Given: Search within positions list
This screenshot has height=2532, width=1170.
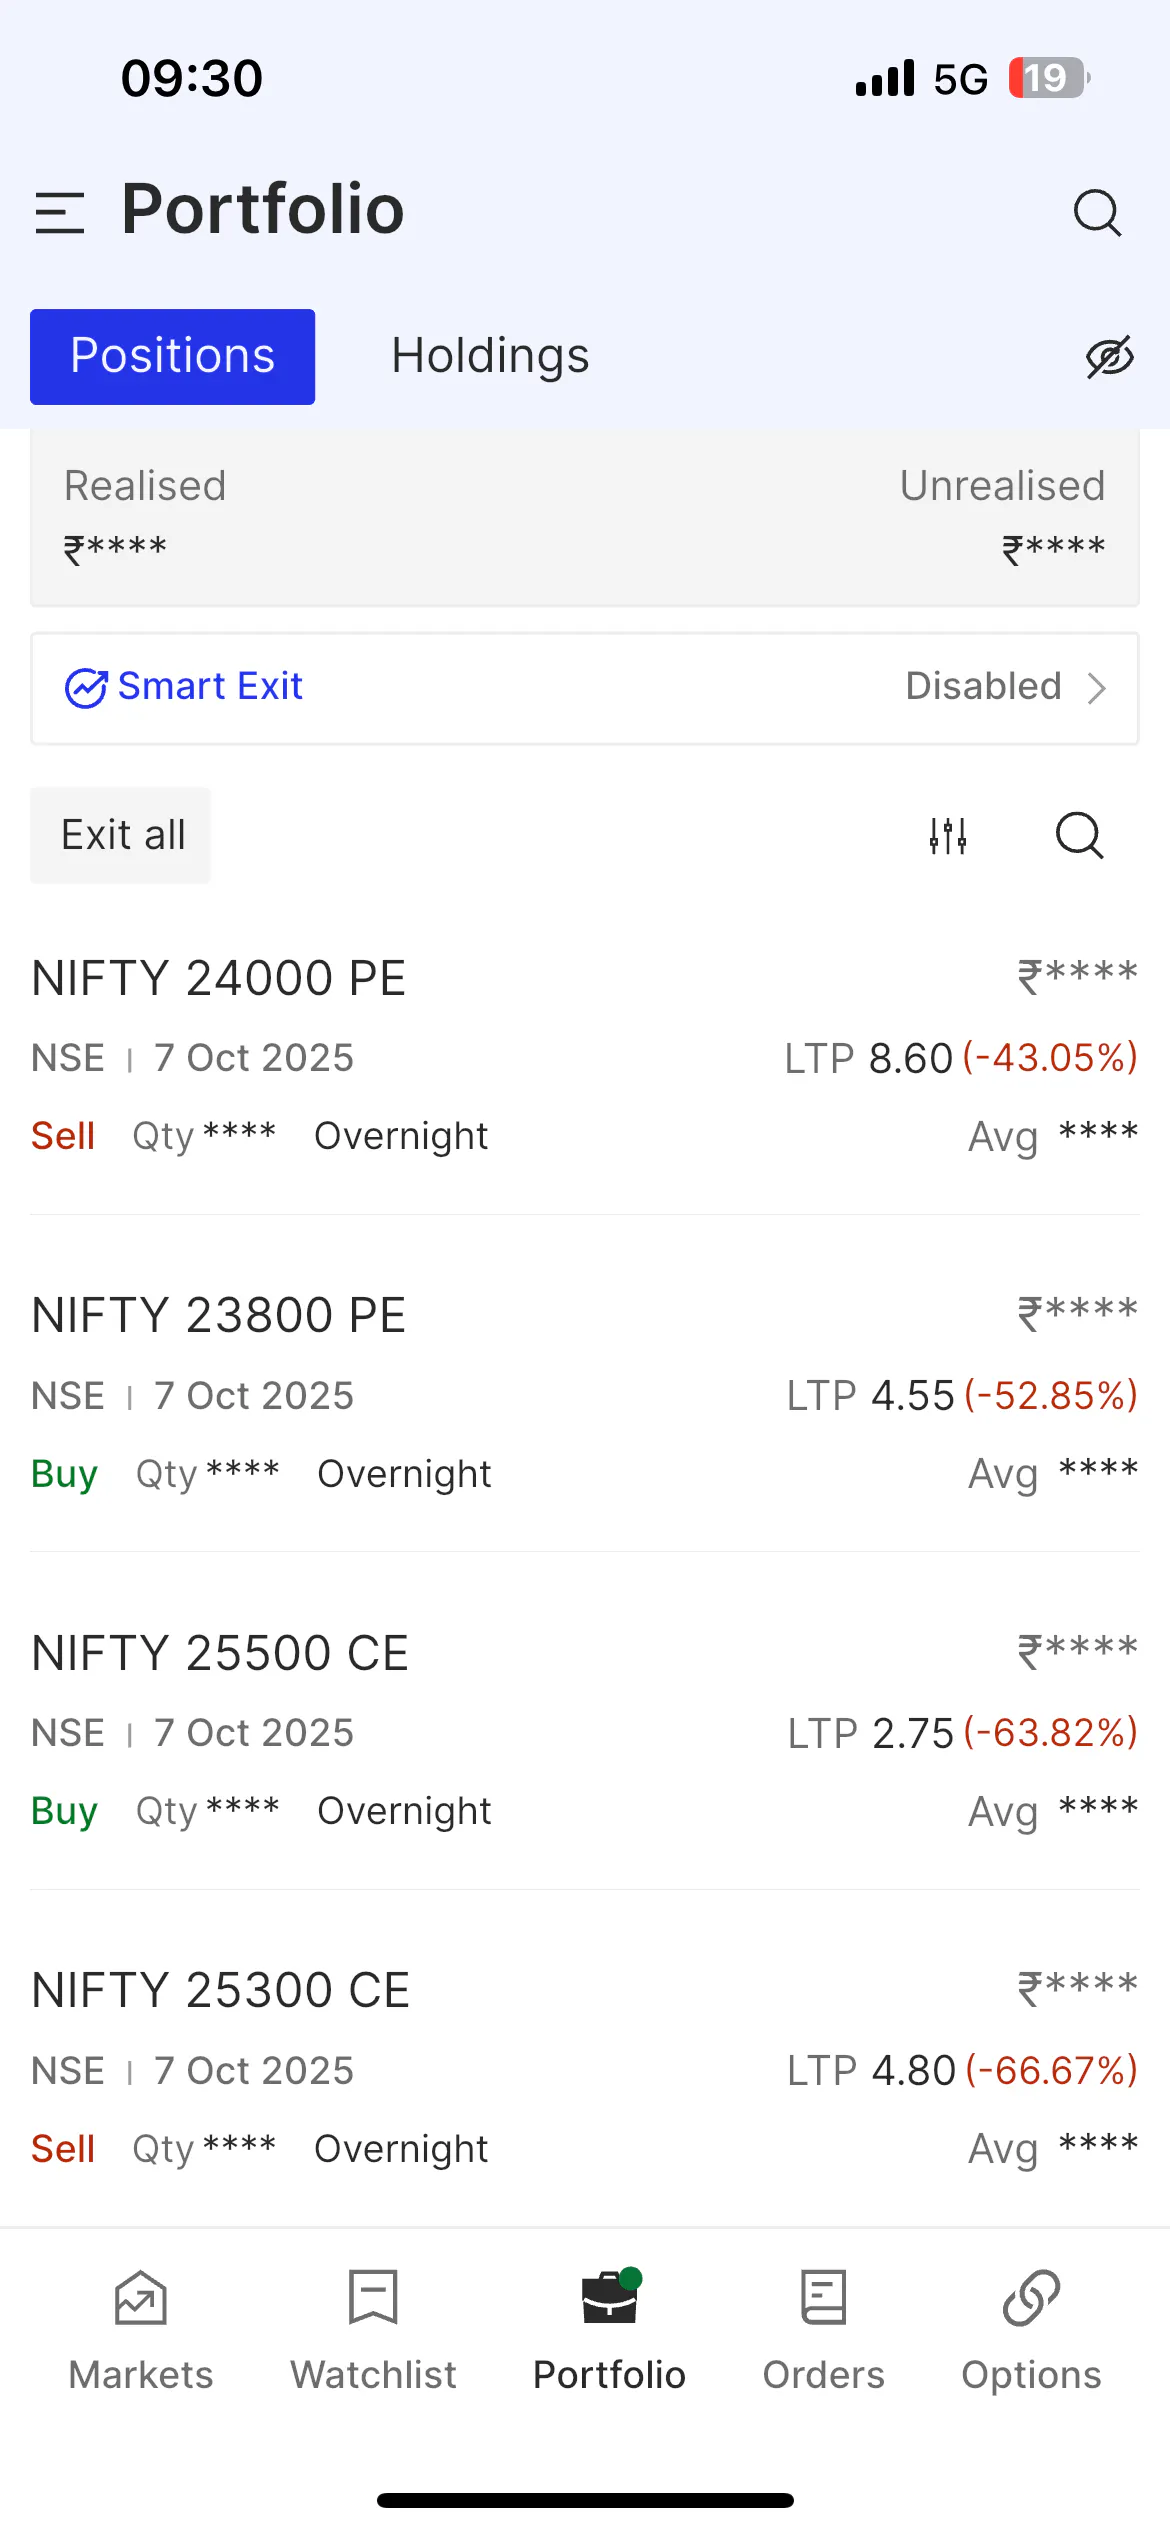Looking at the screenshot, I should pos(1079,835).
